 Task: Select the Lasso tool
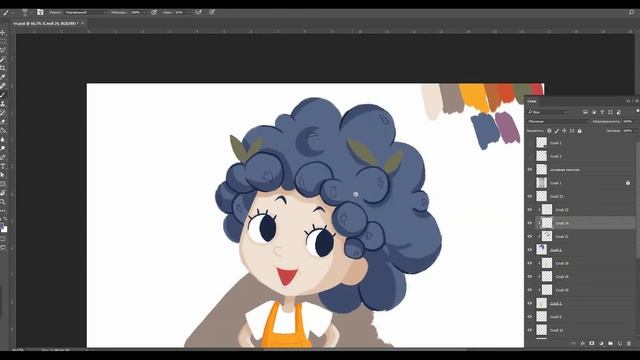[3, 51]
